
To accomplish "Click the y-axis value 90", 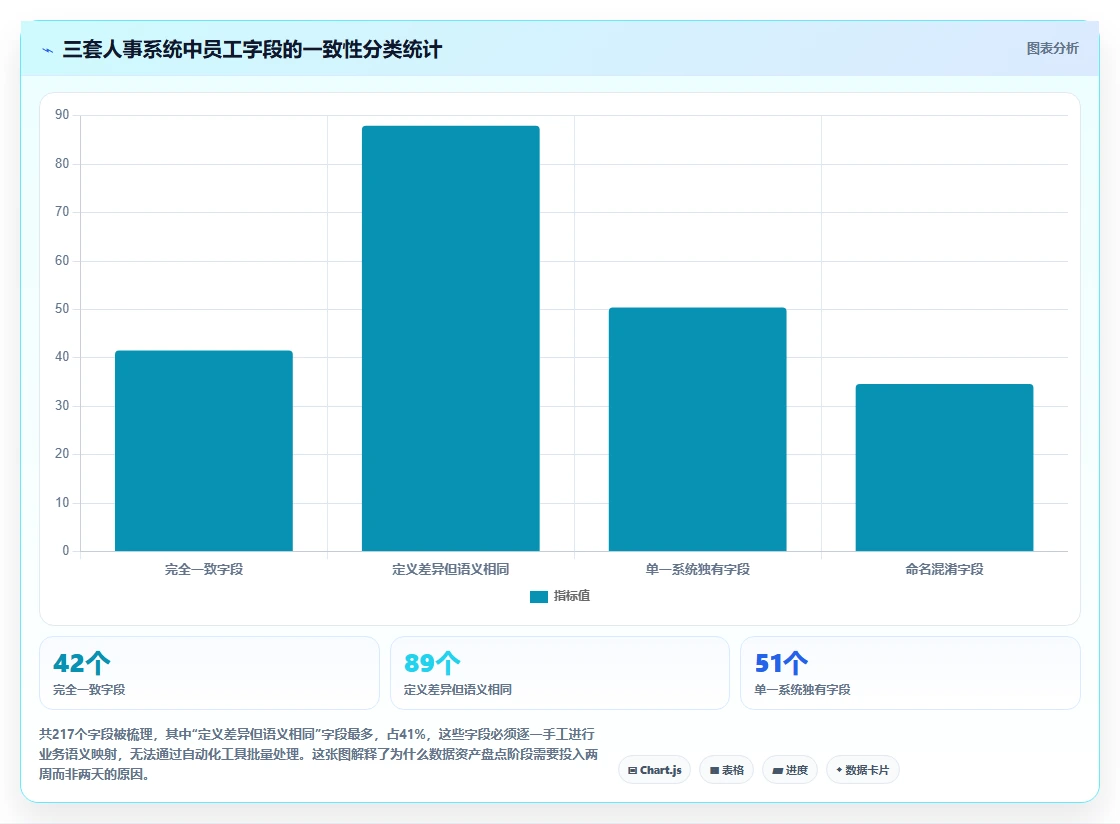I will (62, 115).
